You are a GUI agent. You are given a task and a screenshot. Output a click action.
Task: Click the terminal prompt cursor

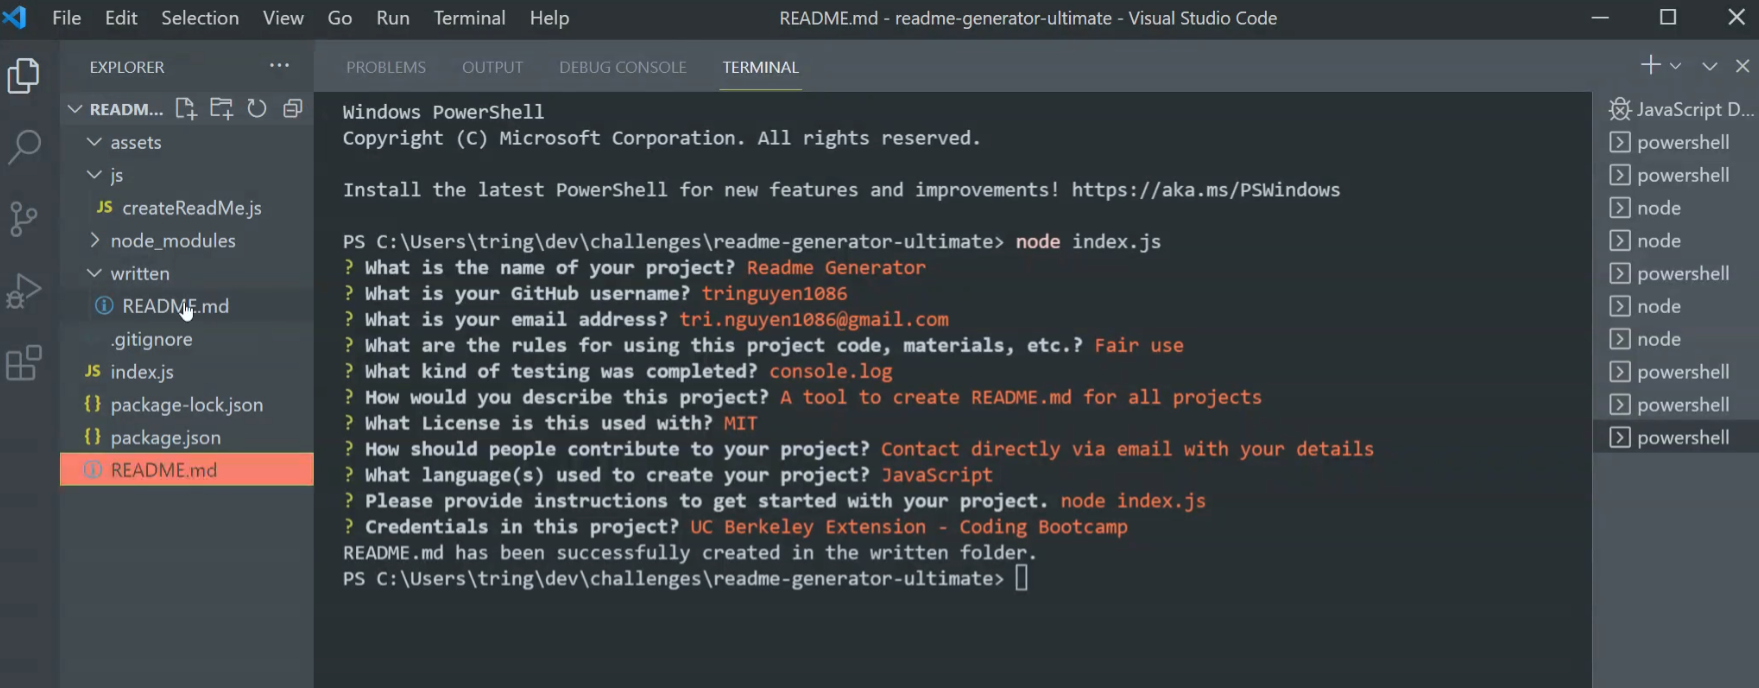(x=1021, y=578)
